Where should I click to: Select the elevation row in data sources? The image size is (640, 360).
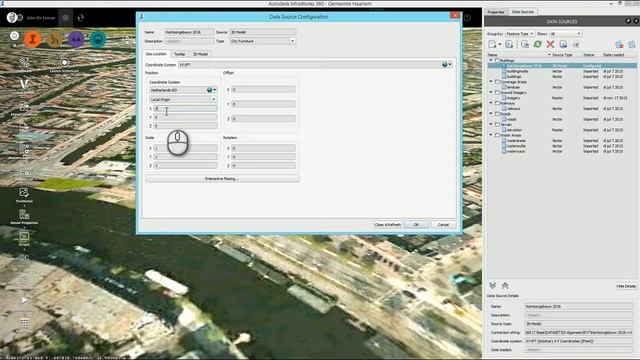pyautogui.click(x=562, y=130)
